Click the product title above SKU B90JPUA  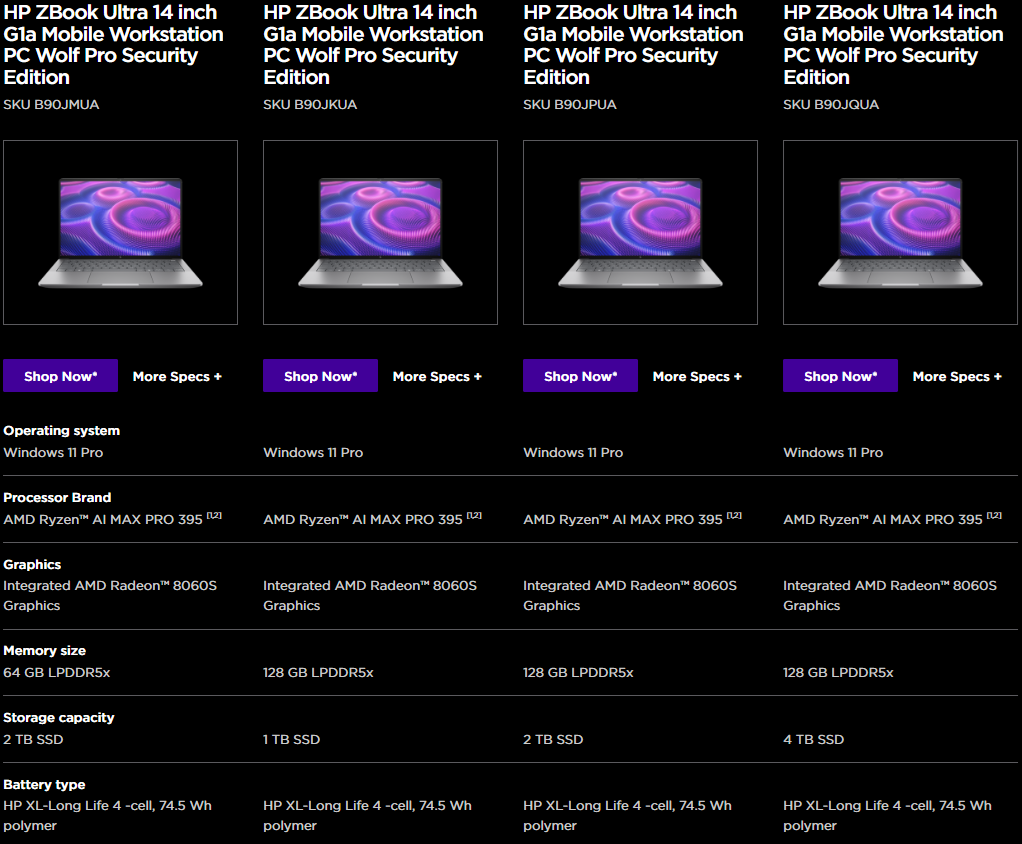633,45
